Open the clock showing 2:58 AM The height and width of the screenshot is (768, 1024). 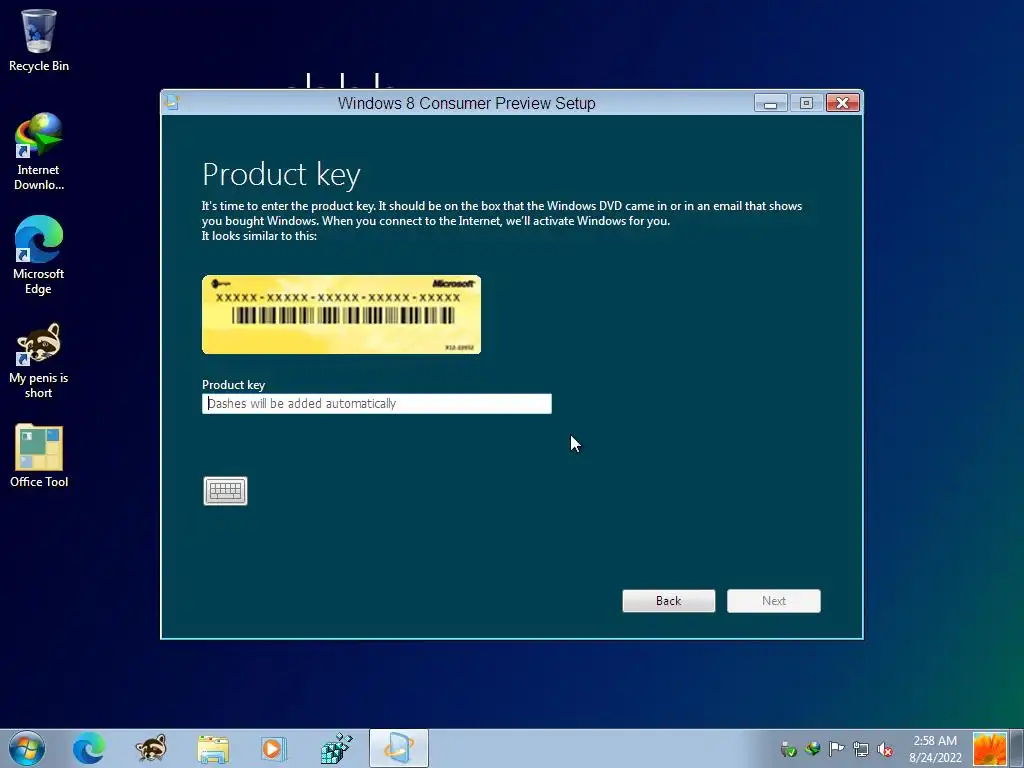(x=935, y=749)
